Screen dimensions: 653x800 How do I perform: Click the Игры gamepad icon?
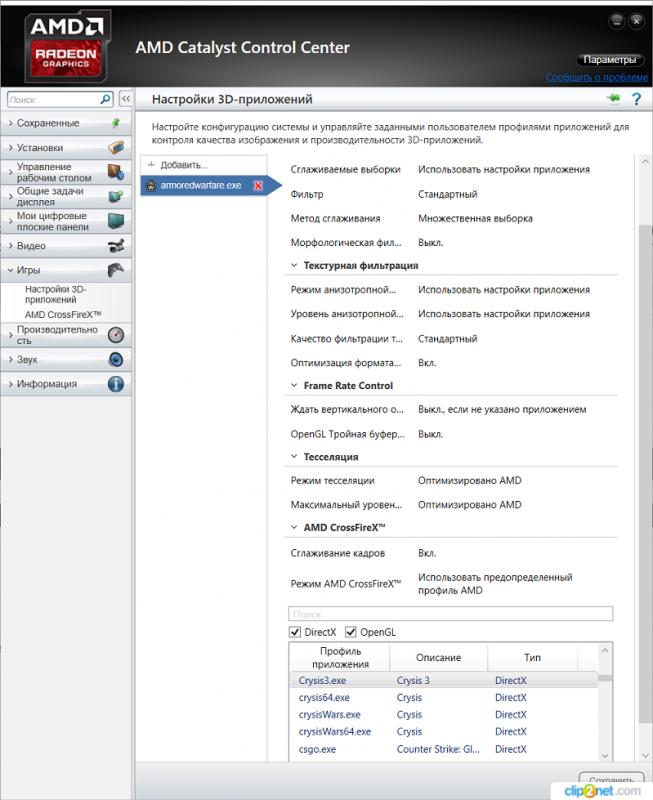pos(116,270)
